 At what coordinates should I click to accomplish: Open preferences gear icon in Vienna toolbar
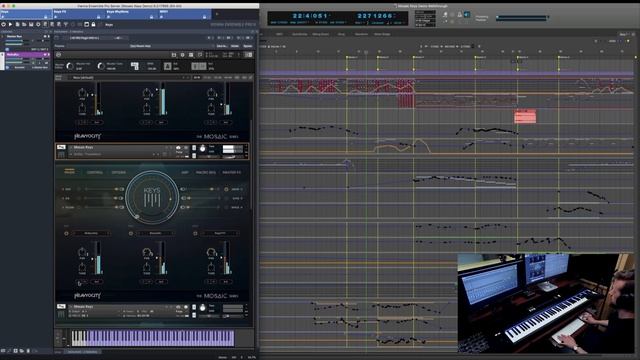tap(38, 24)
